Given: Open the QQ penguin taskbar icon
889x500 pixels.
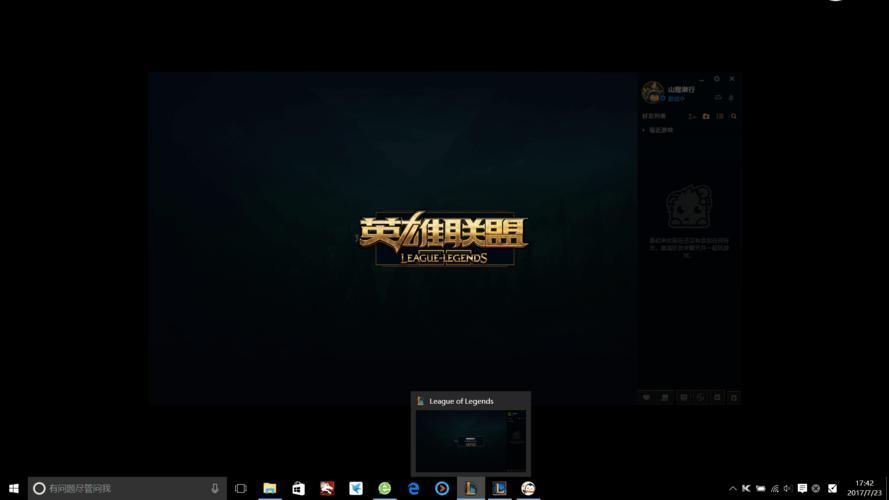Looking at the screenshot, I should click(528, 488).
